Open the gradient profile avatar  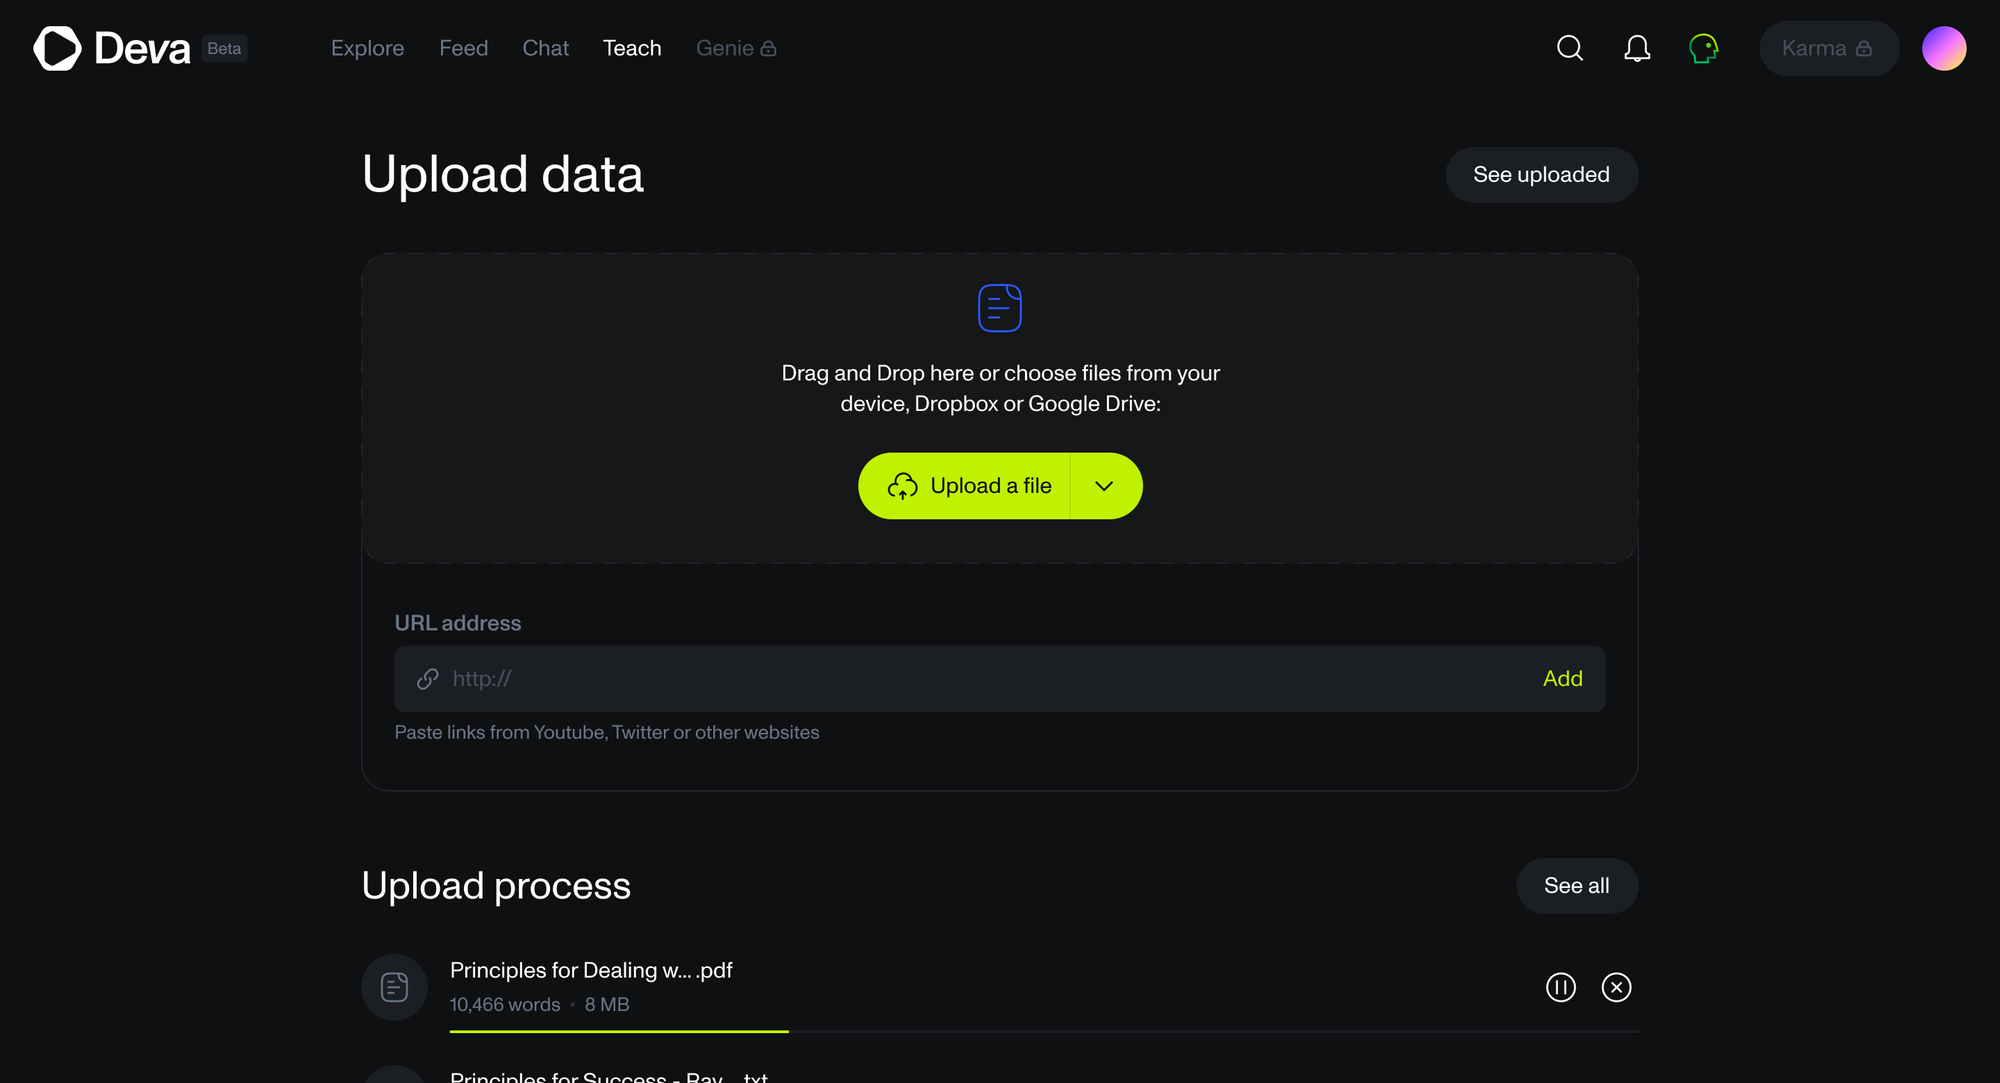[1944, 48]
